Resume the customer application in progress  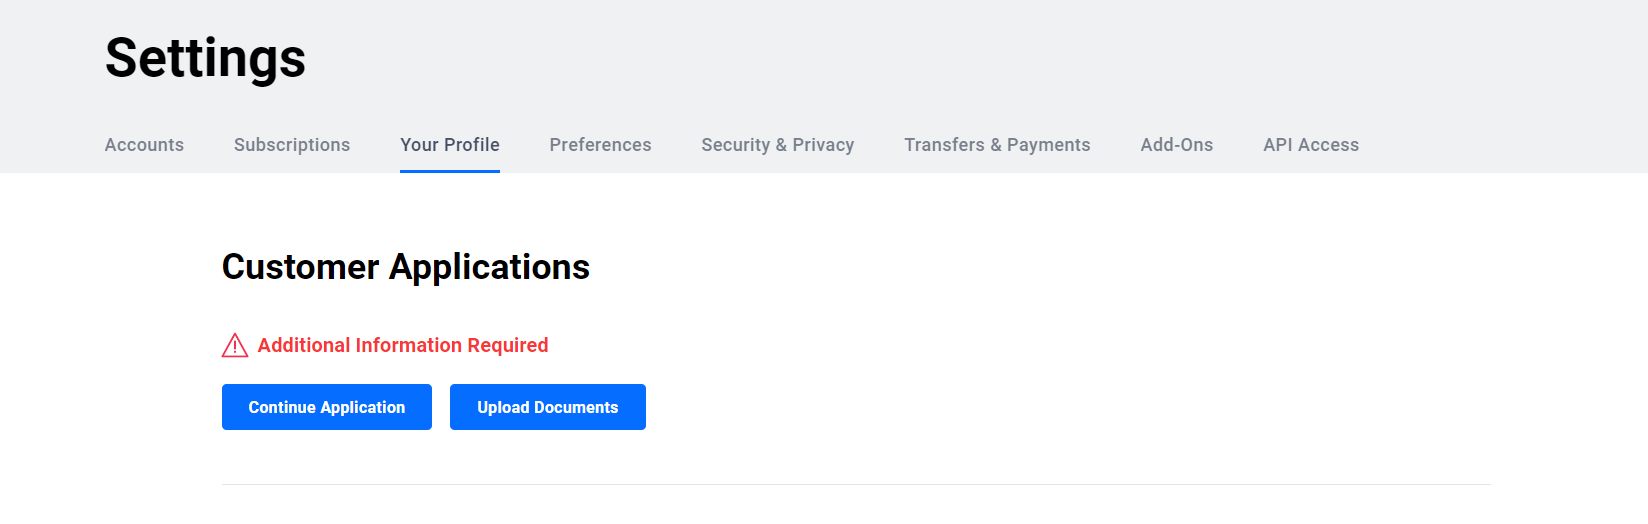327,407
